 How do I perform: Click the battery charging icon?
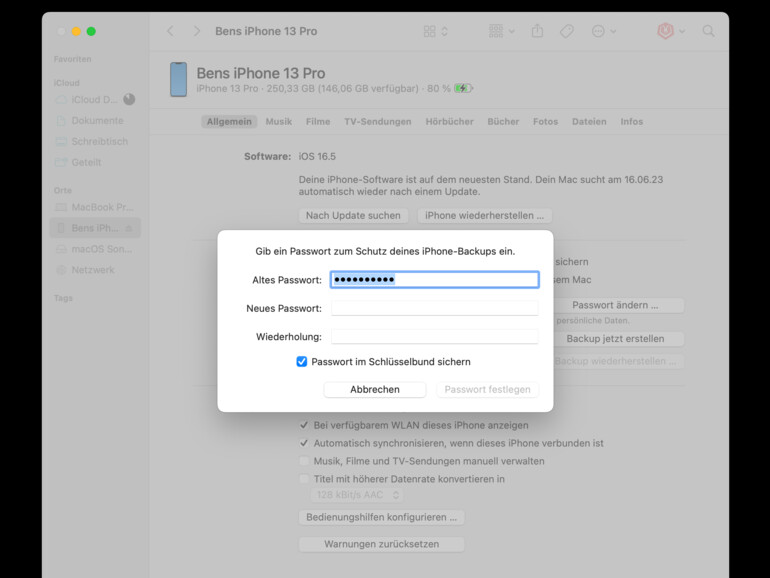[x=463, y=88]
